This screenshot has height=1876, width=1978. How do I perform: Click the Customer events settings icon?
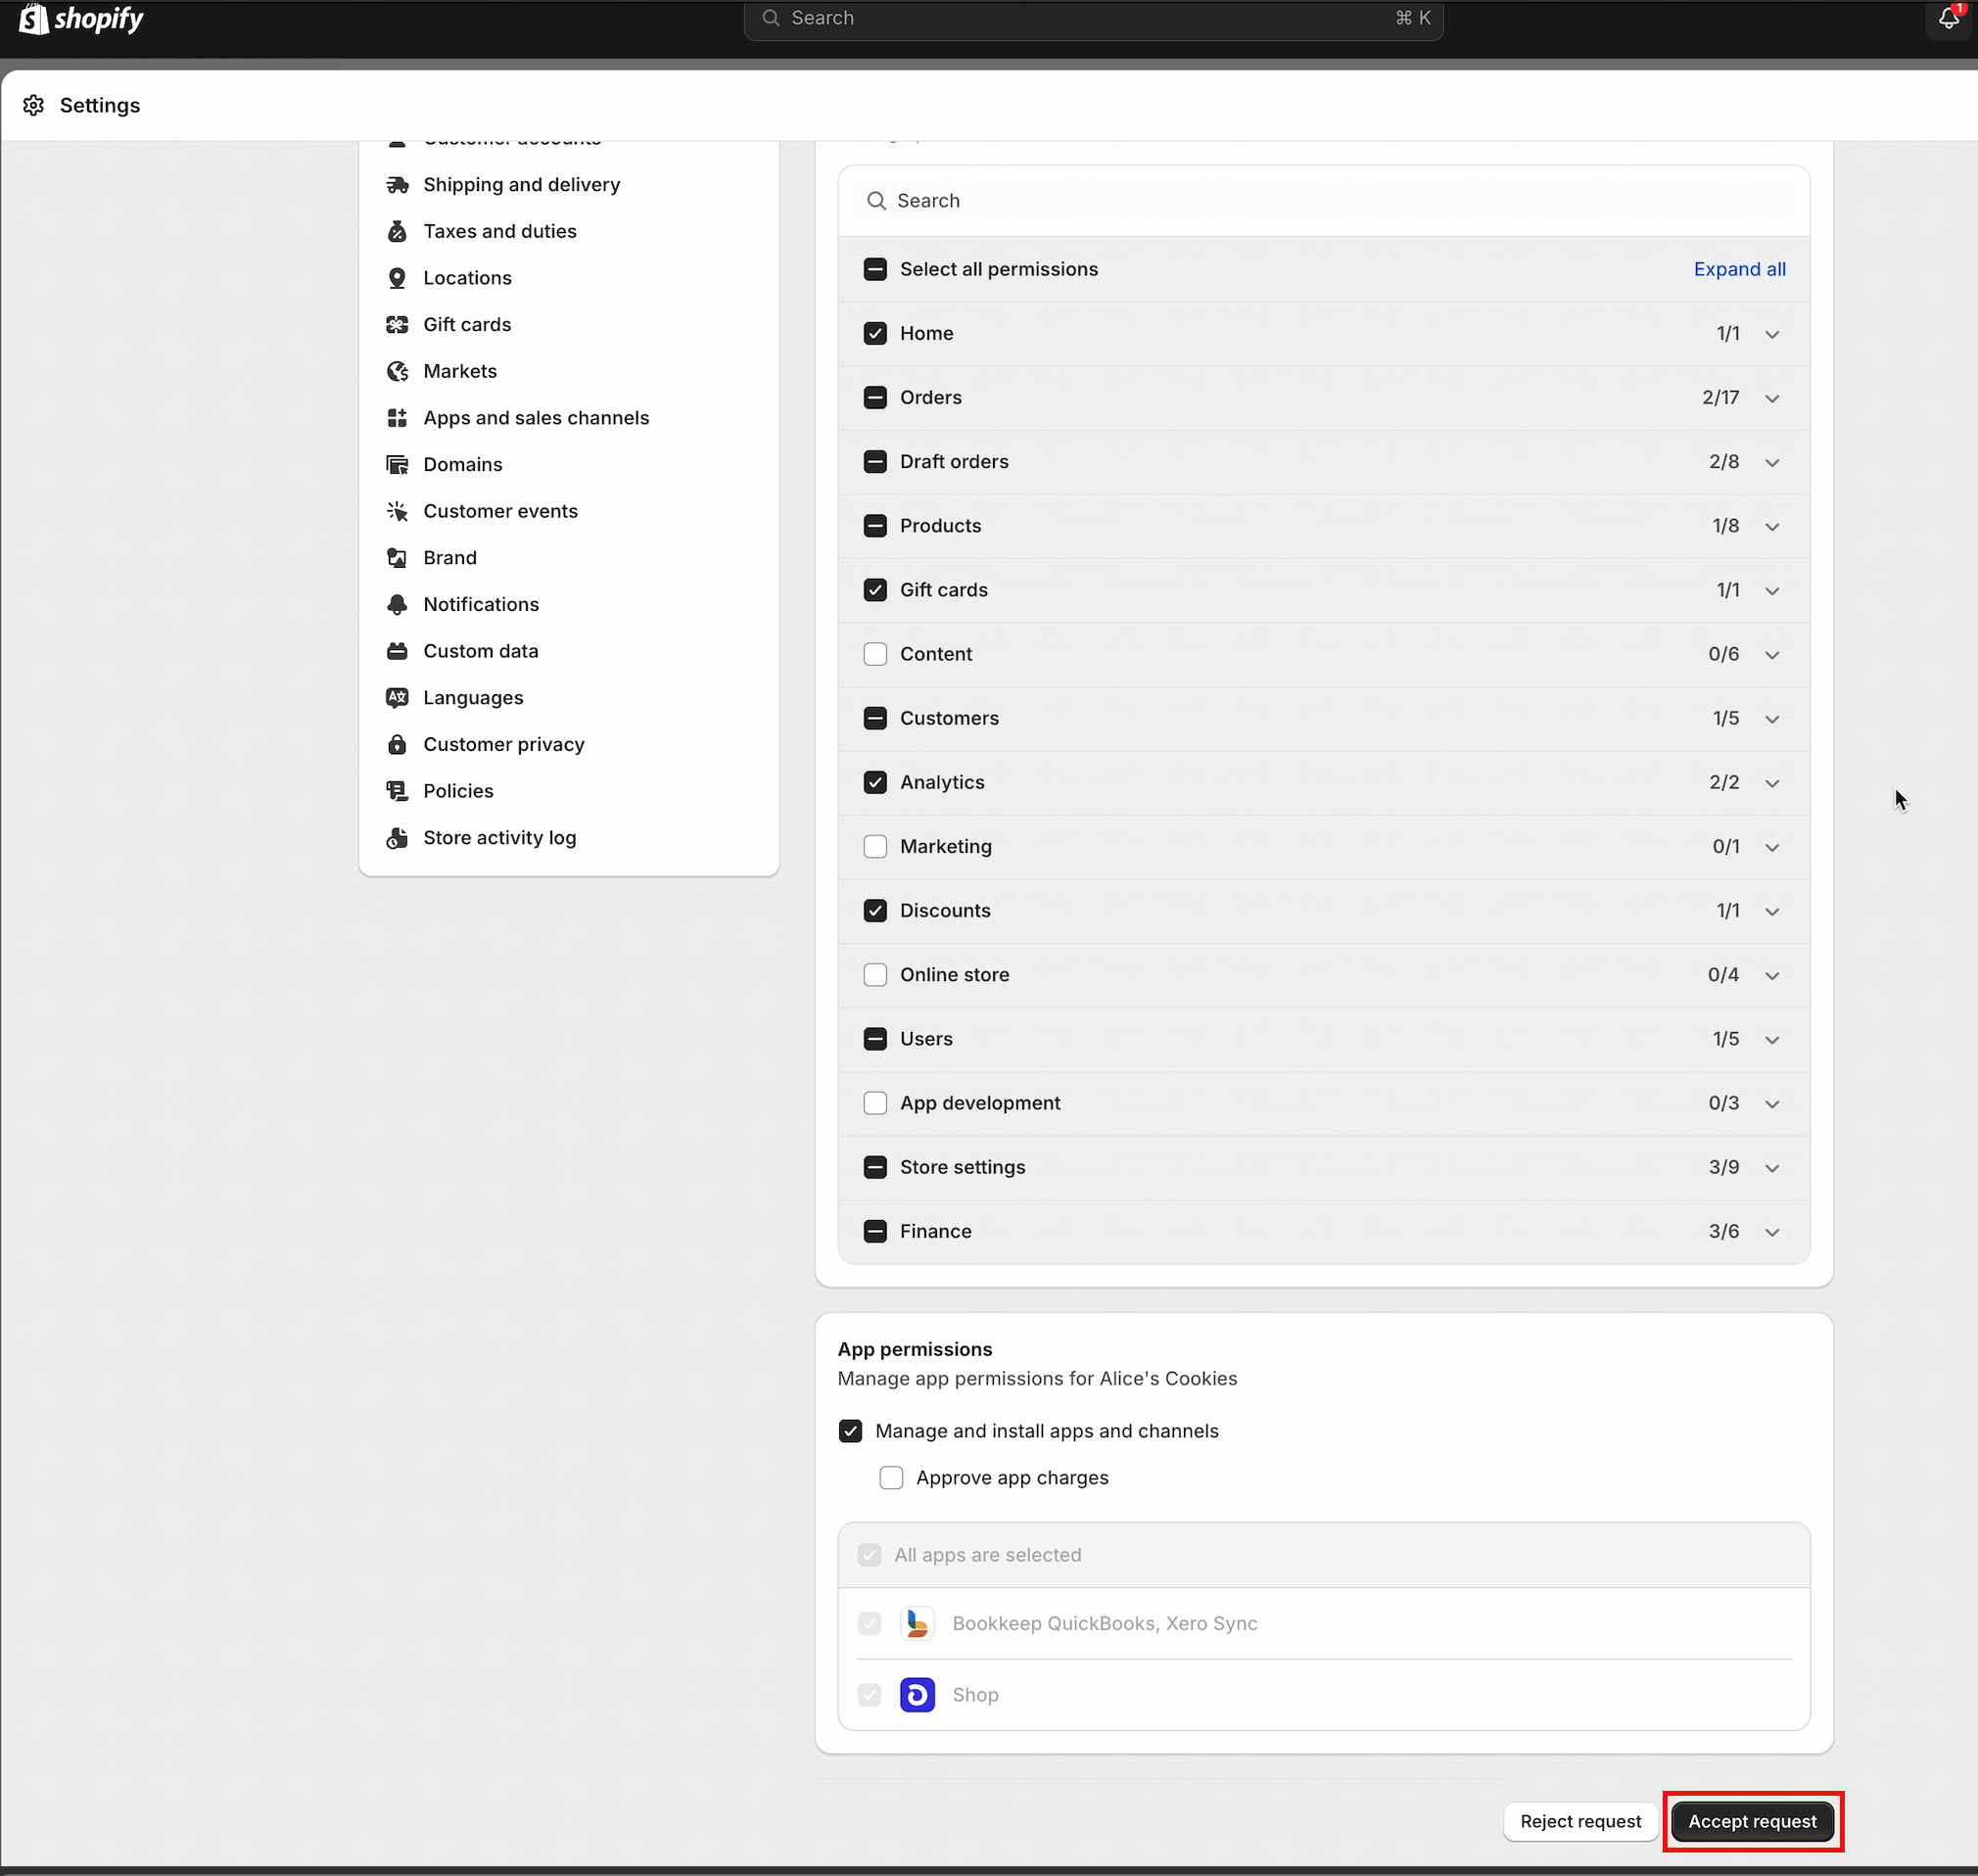coord(397,509)
